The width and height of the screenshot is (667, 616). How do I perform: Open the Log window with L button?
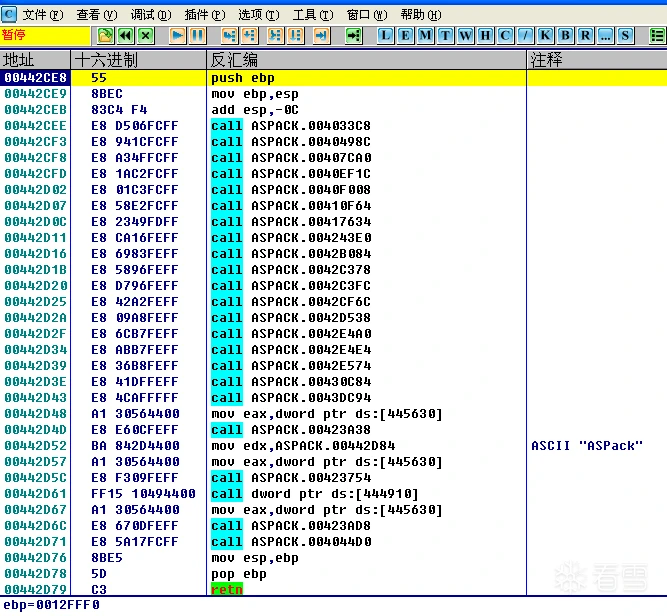click(x=386, y=36)
